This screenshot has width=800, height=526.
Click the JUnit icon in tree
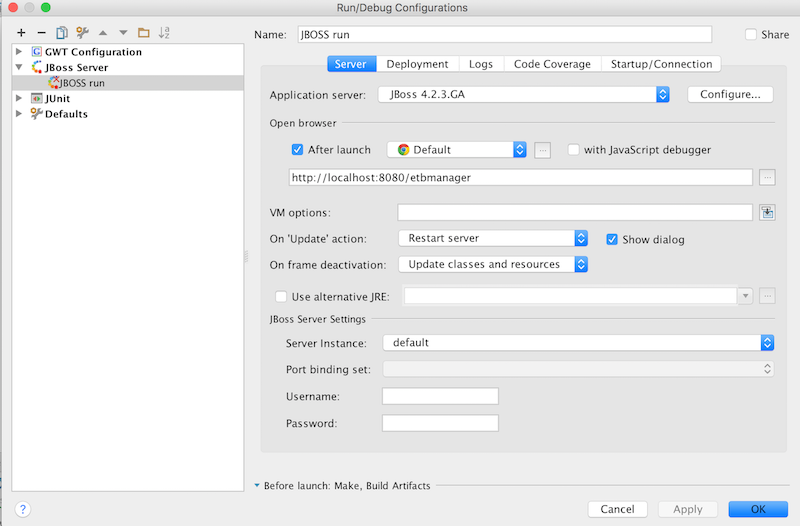[36, 98]
